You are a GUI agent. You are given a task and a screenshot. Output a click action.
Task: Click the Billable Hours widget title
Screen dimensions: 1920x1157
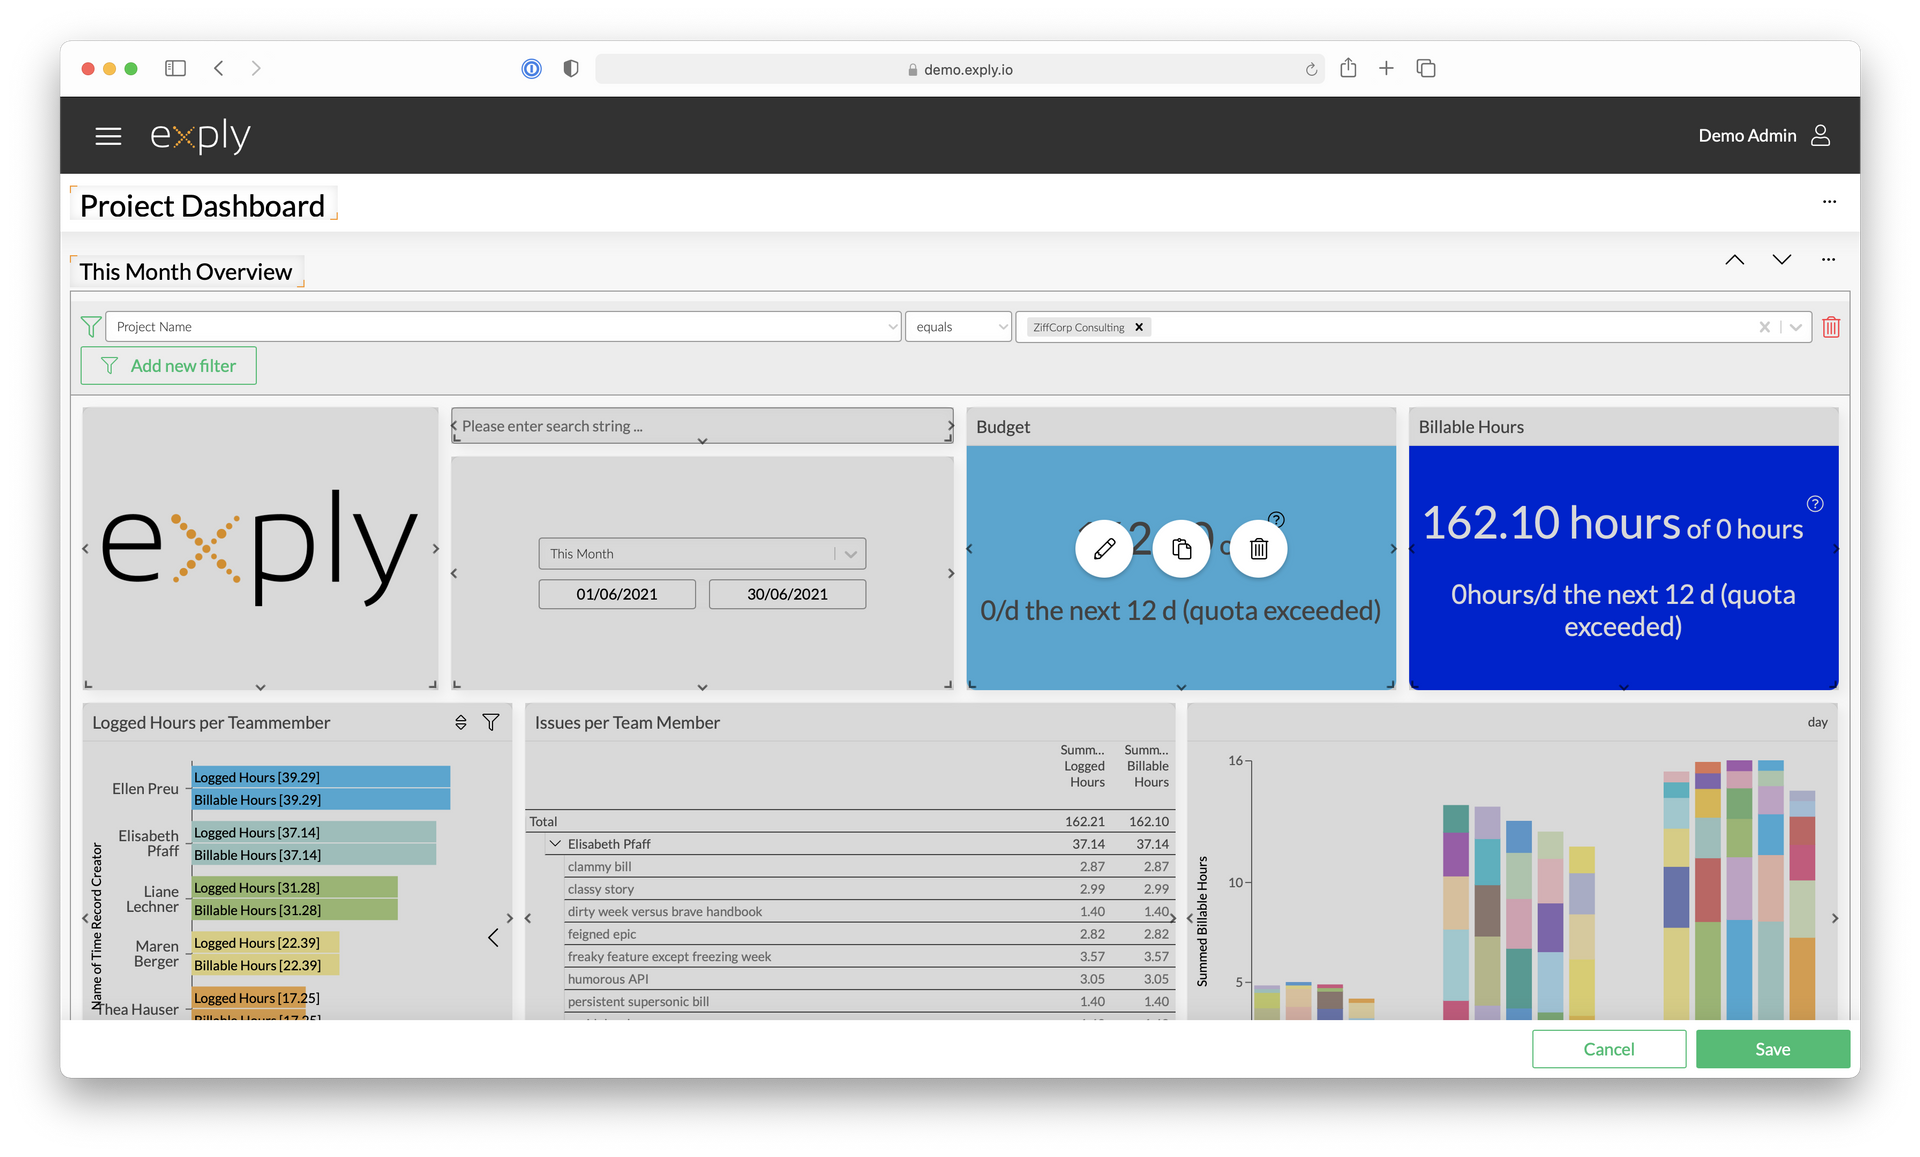pos(1471,427)
